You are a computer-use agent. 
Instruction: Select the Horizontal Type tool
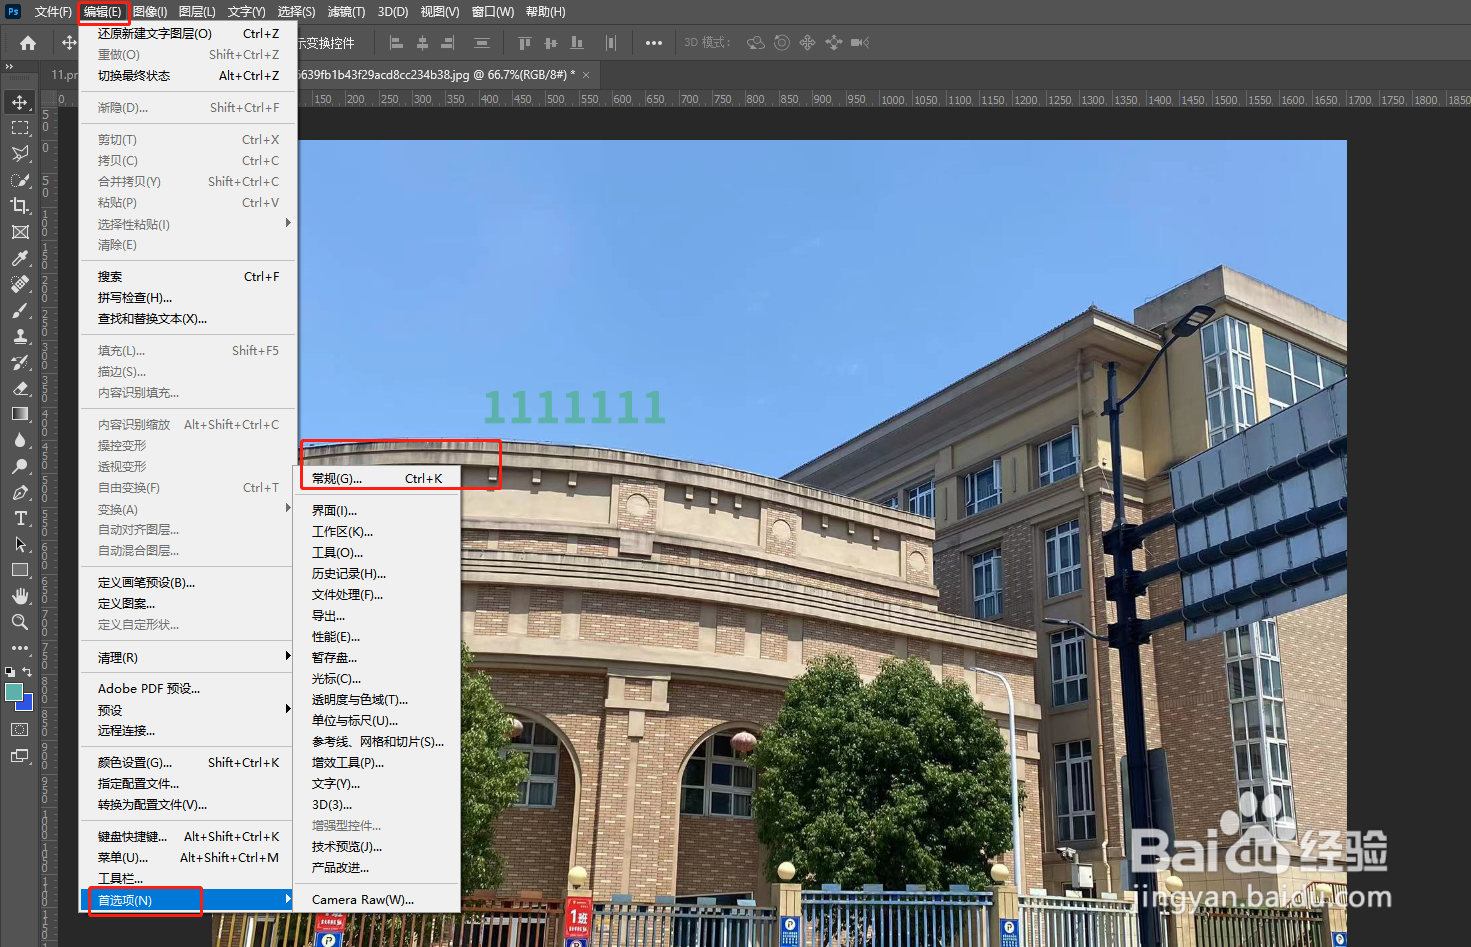pyautogui.click(x=20, y=518)
